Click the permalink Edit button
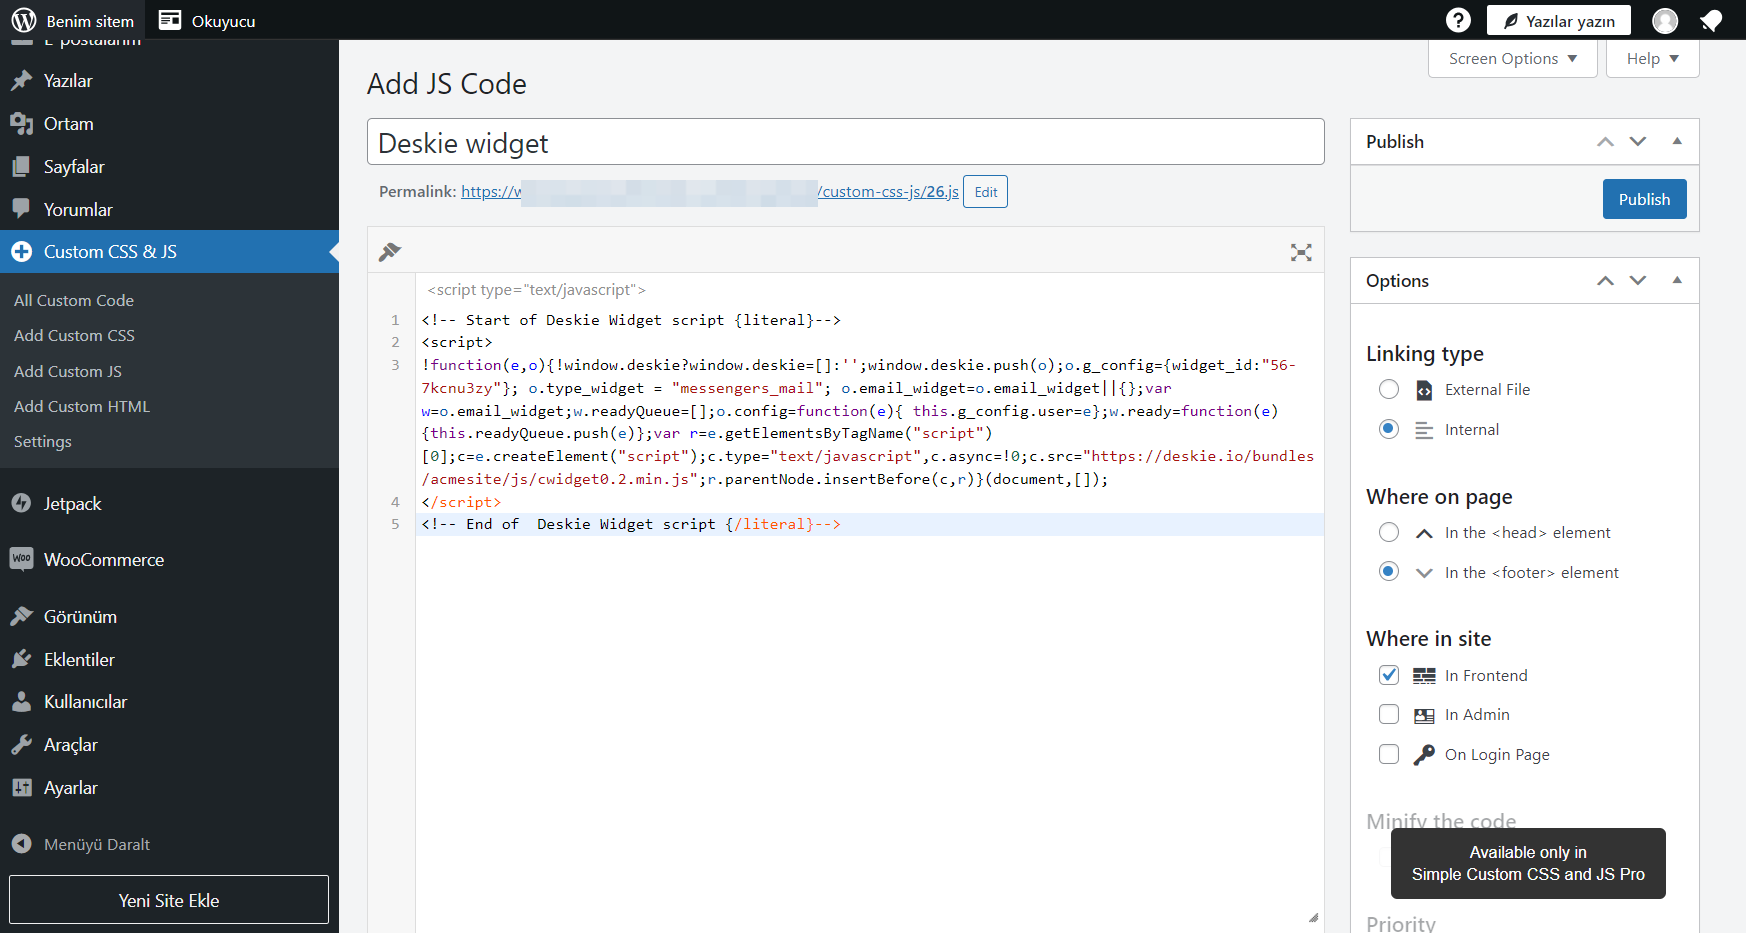The width and height of the screenshot is (1746, 933). (x=985, y=192)
